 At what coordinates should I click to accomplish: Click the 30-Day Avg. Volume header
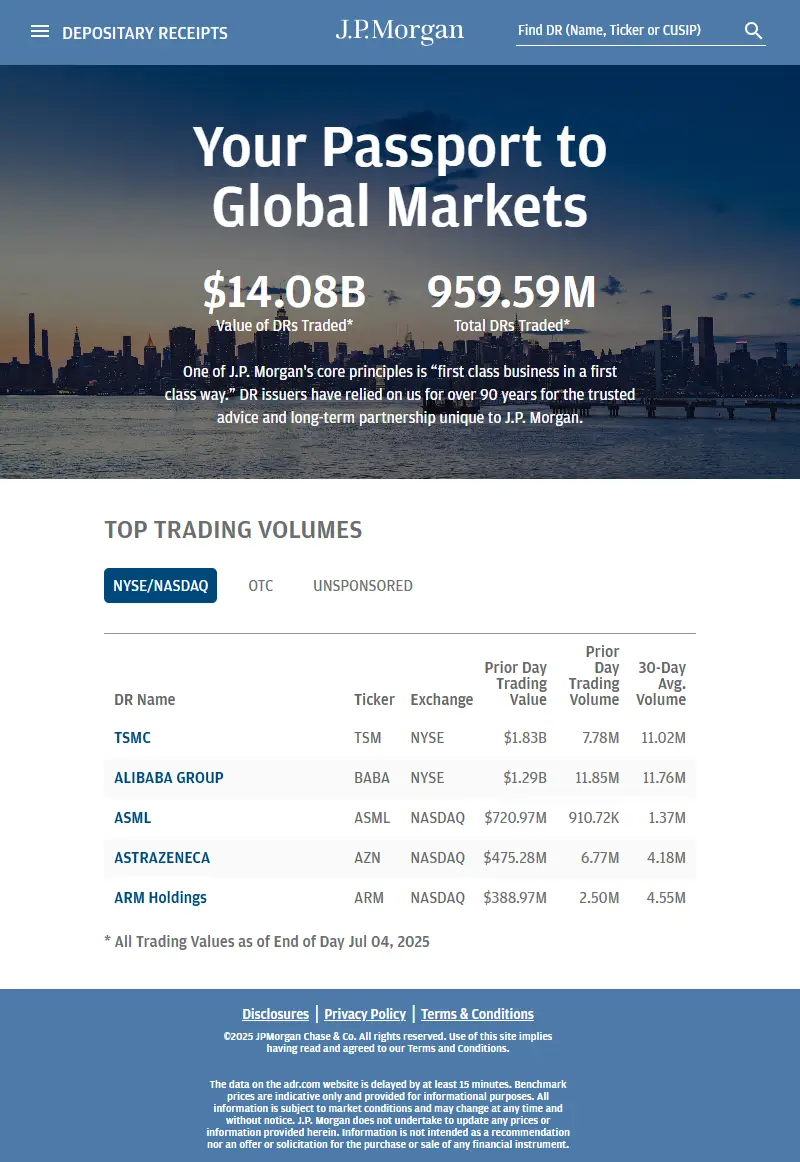click(661, 683)
